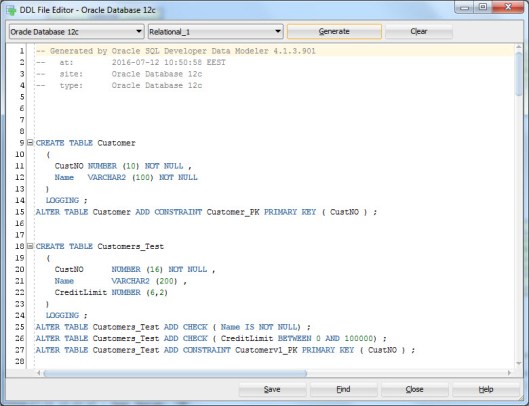Click the Close button at bottom
Image resolution: width=529 pixels, height=406 pixels.
coord(415,389)
